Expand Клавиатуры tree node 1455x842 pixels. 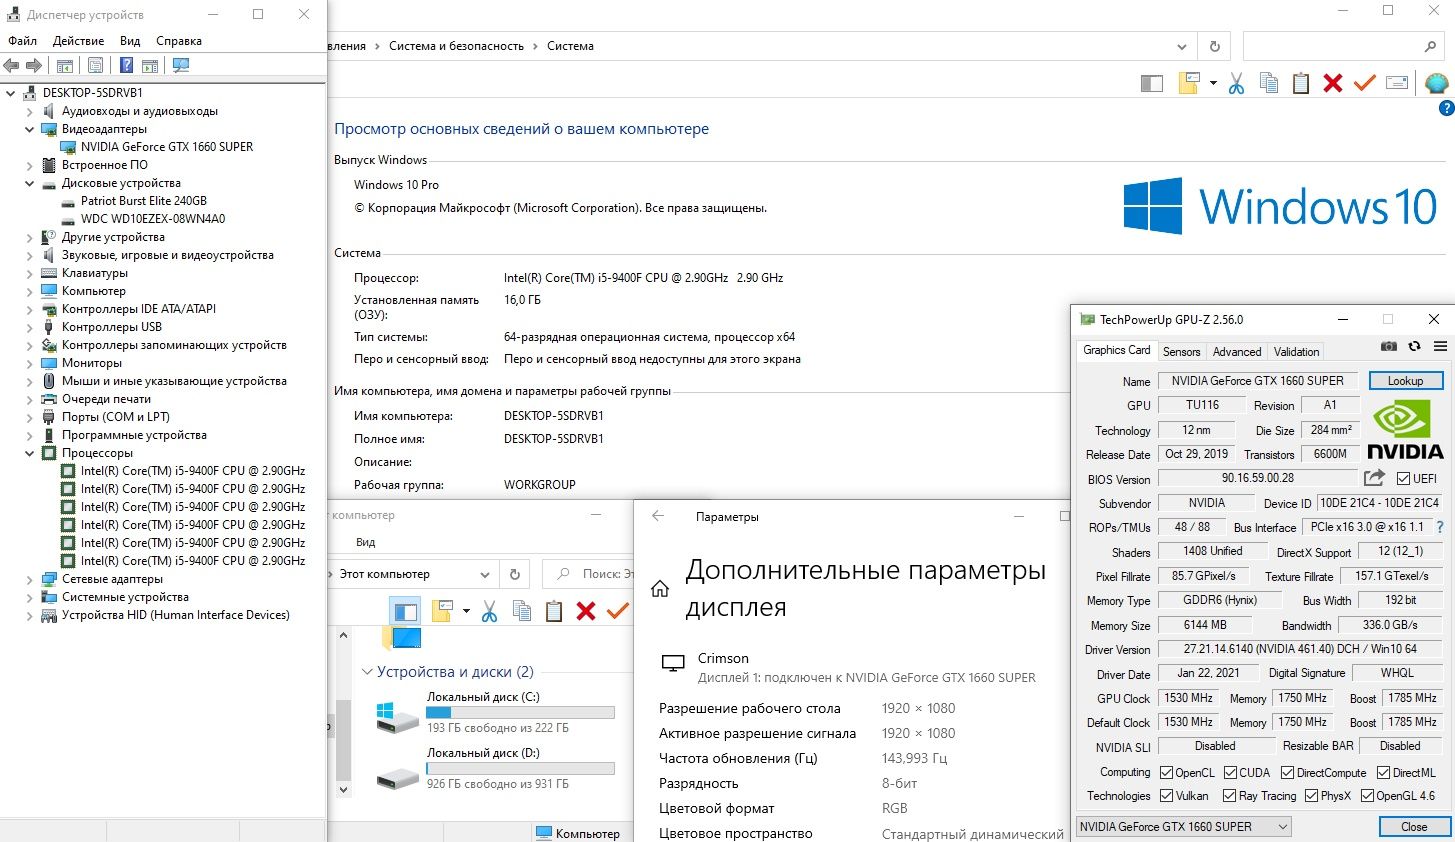pos(30,273)
